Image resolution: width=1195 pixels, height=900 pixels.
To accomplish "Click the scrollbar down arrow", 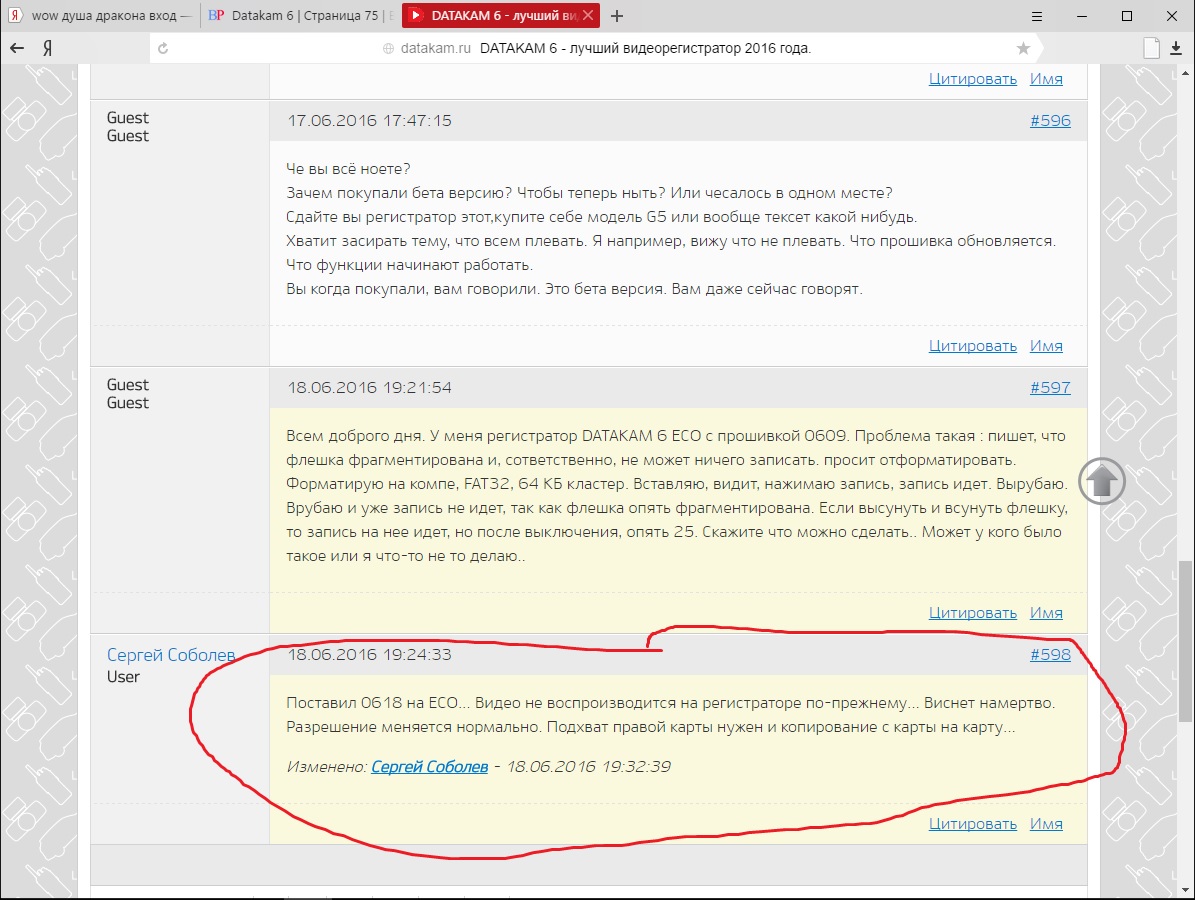I will [x=1185, y=889].
